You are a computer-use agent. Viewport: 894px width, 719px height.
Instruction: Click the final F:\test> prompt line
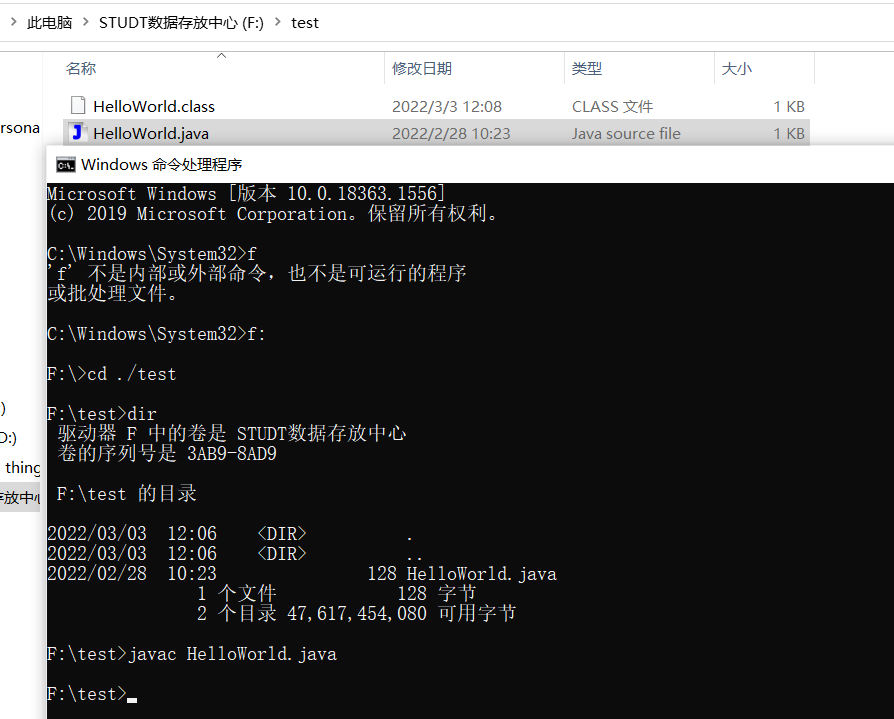tap(92, 694)
